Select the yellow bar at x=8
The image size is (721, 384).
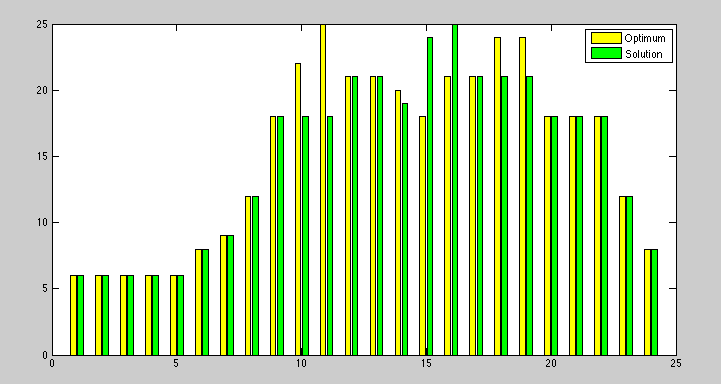(248, 275)
